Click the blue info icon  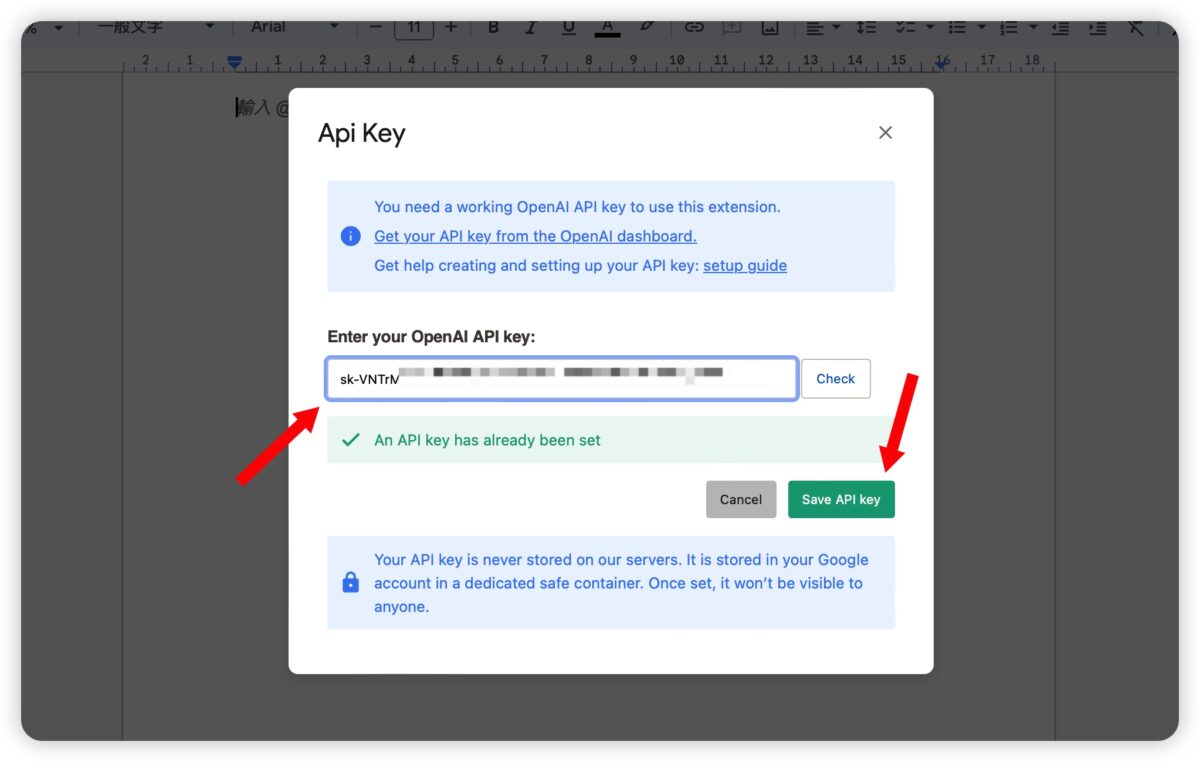[350, 236]
